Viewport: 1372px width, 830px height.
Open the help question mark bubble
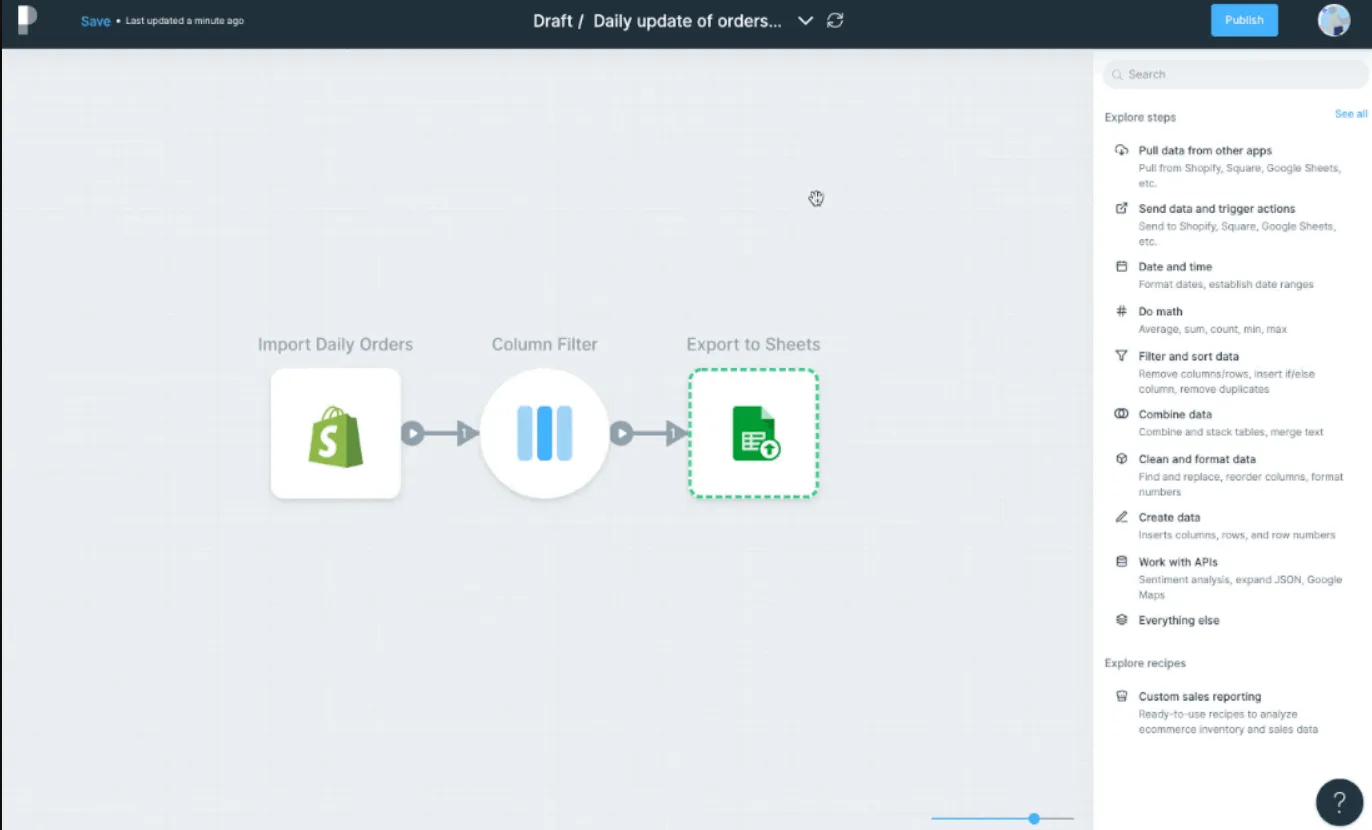(x=1339, y=801)
